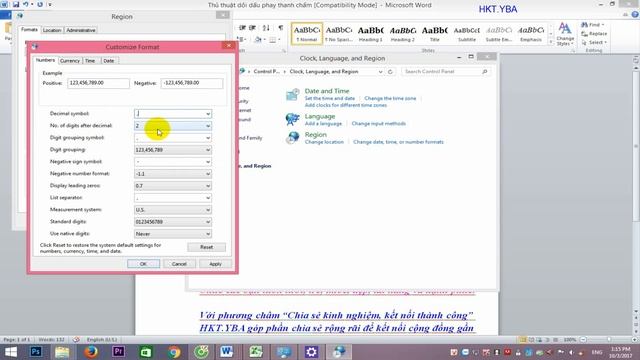Screen dimensions: 640x360
Task: Open File Explorer from the taskbar
Action: 62,352
